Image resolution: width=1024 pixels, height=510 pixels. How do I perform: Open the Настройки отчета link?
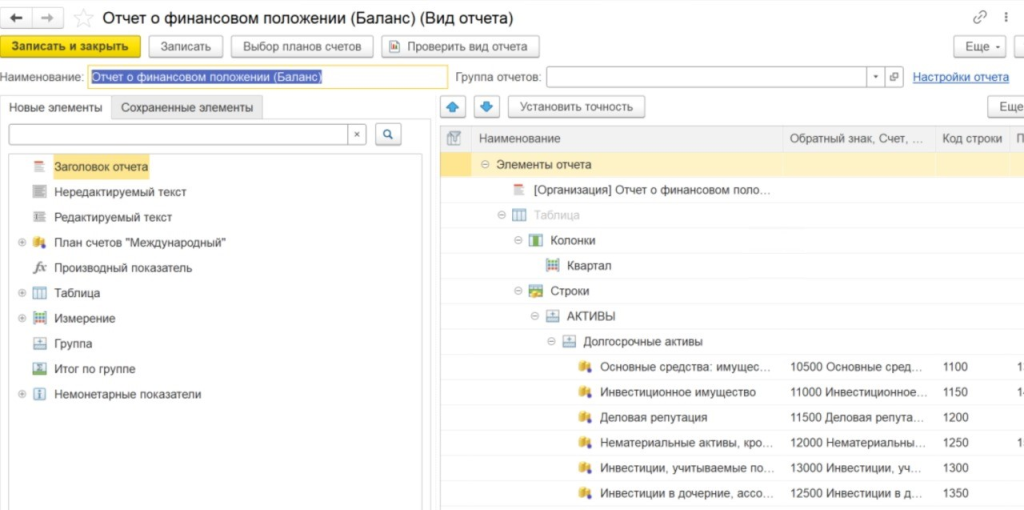[960, 77]
